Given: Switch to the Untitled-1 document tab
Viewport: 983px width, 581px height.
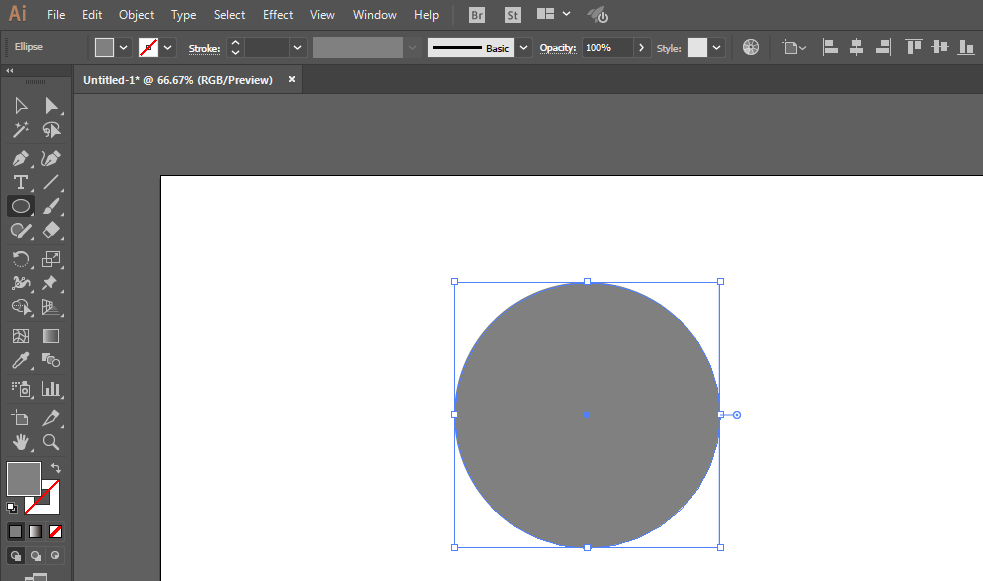Looking at the screenshot, I should tap(178, 80).
